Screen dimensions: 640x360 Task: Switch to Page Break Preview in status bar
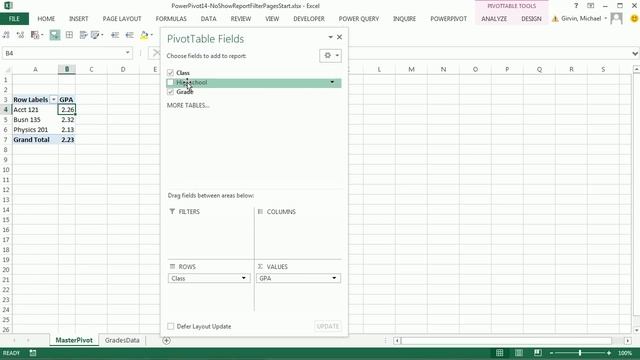coord(538,353)
